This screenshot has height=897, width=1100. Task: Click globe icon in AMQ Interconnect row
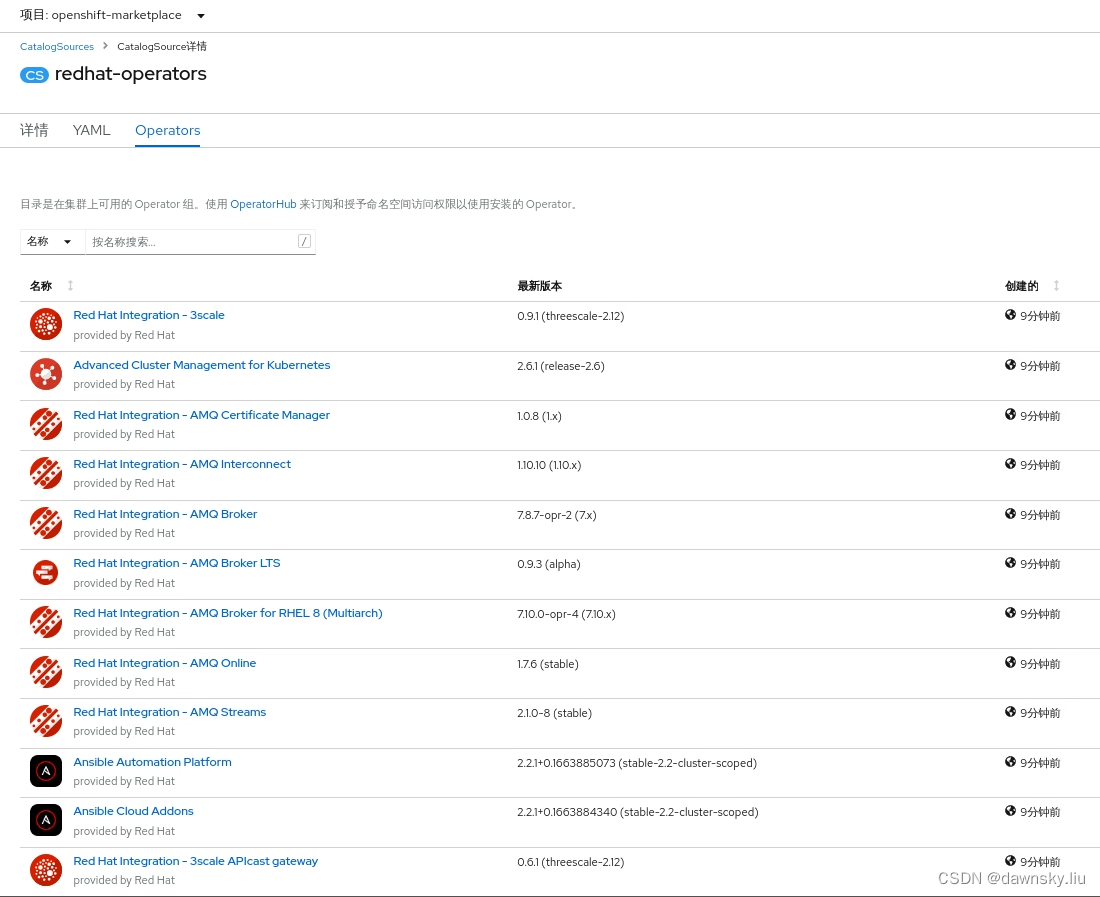(1010, 464)
